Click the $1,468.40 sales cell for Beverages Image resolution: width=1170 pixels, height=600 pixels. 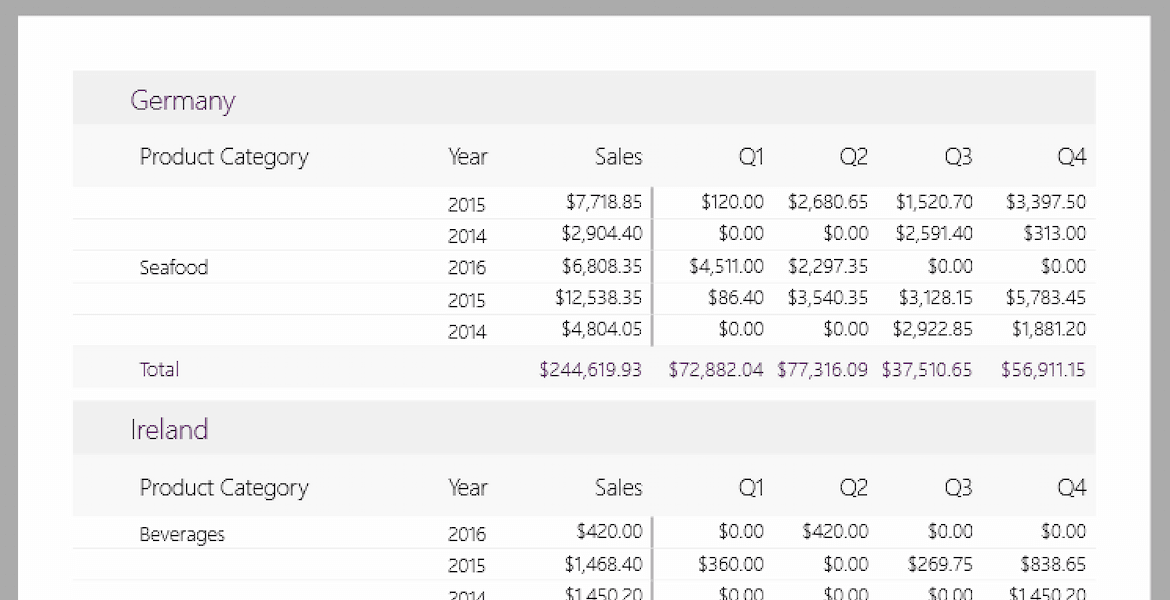[602, 564]
